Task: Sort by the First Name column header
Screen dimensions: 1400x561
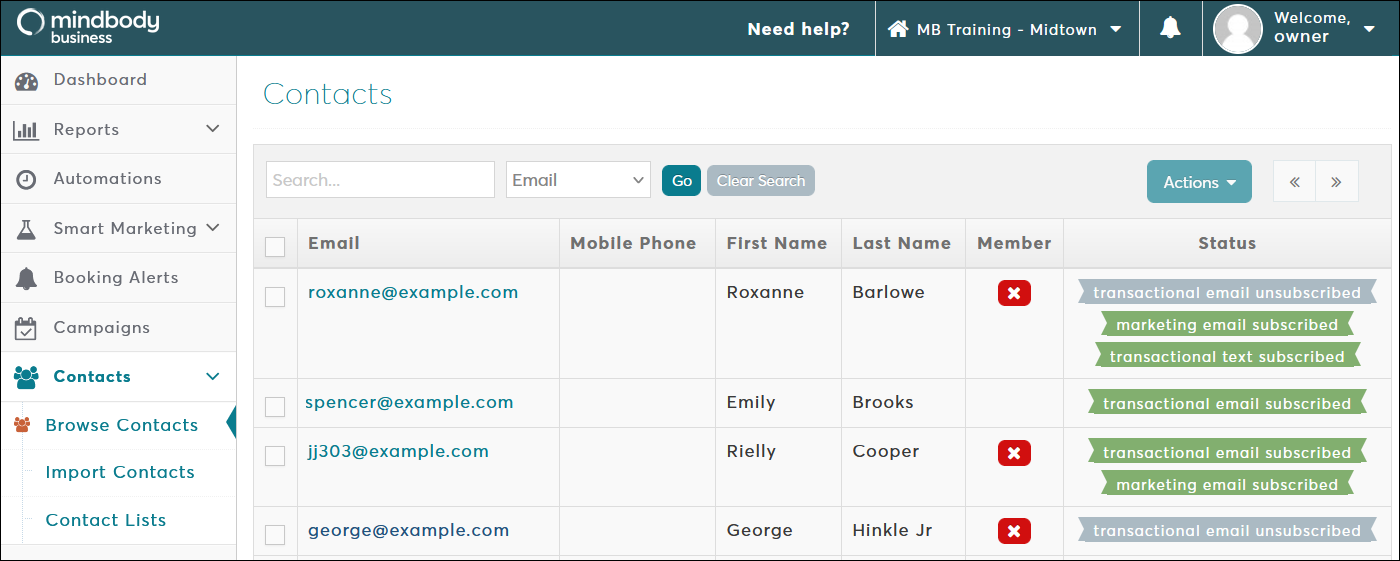Action: (777, 243)
